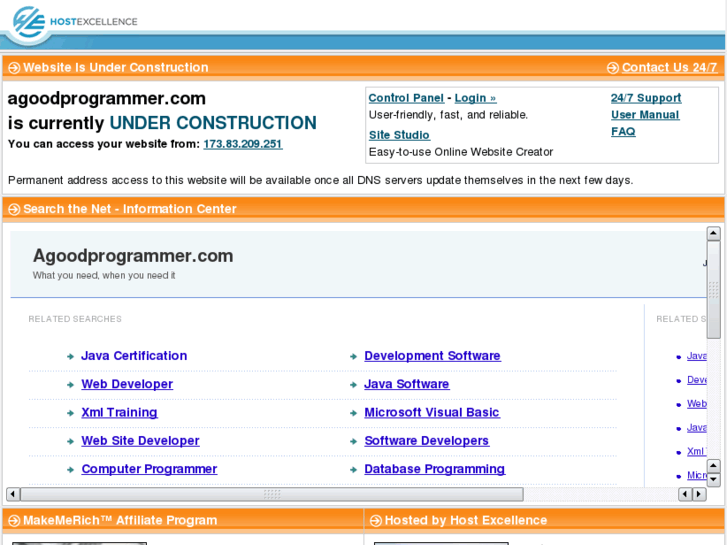Select the Microsoft Visual Basic search link

[x=431, y=412]
